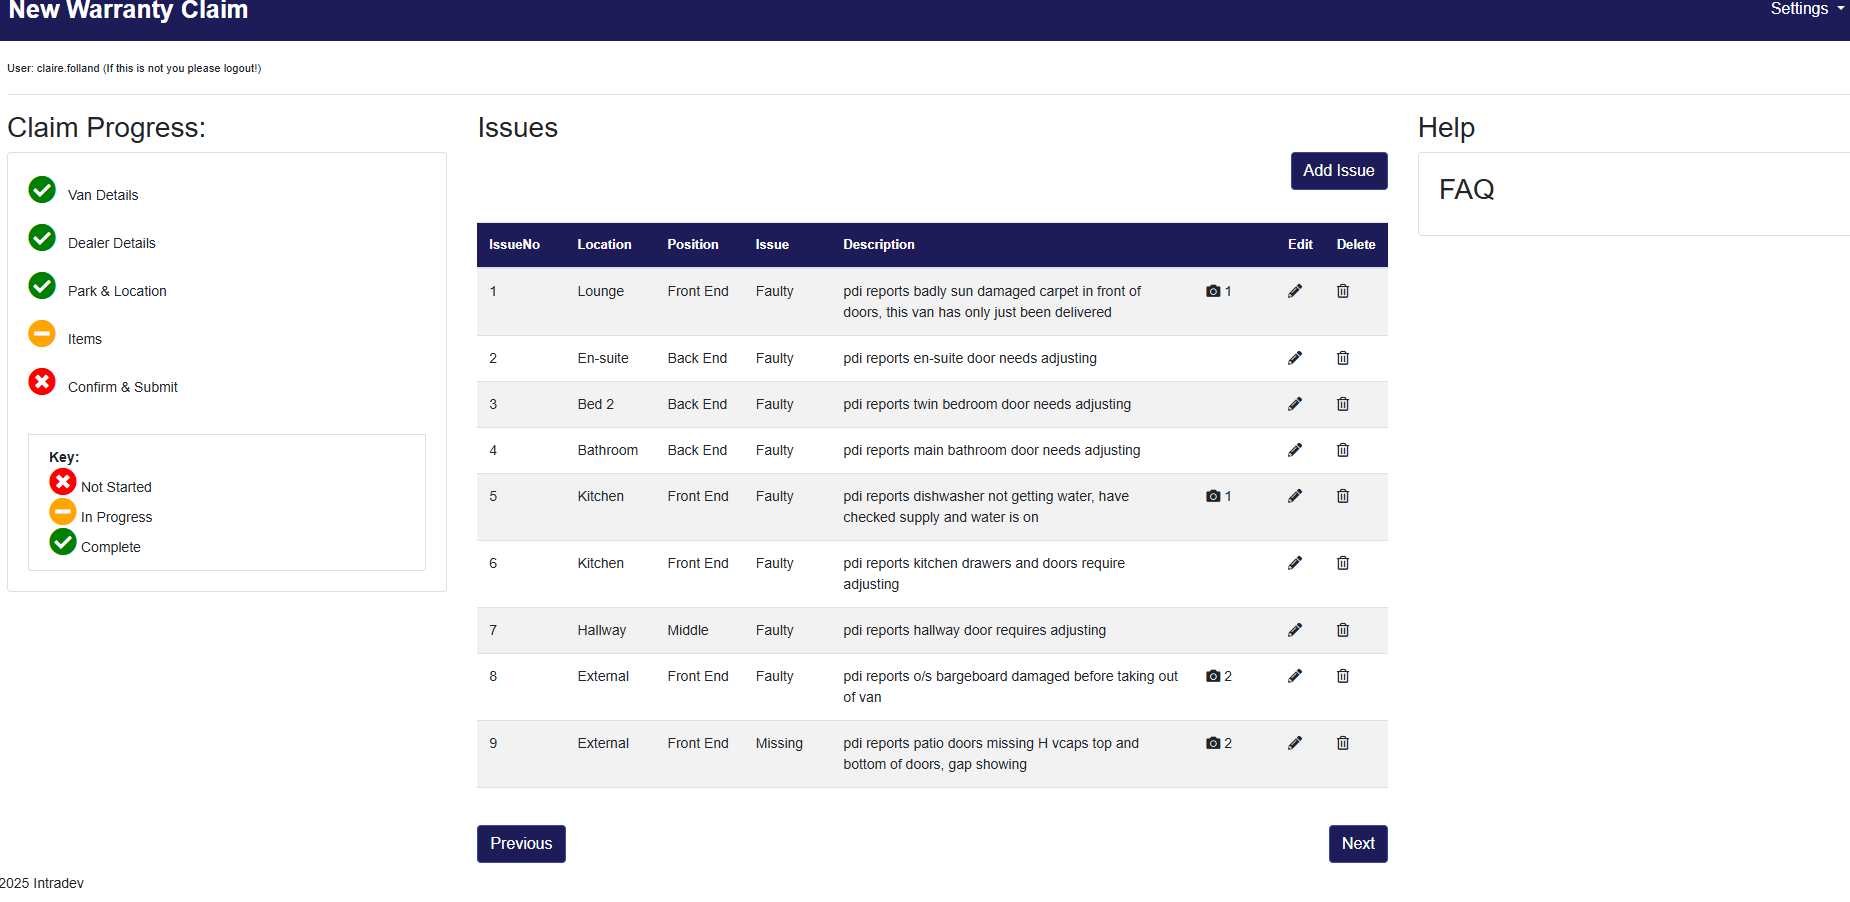Edit the patio doors missing issue
This screenshot has height=902, width=1850.
1294,743
